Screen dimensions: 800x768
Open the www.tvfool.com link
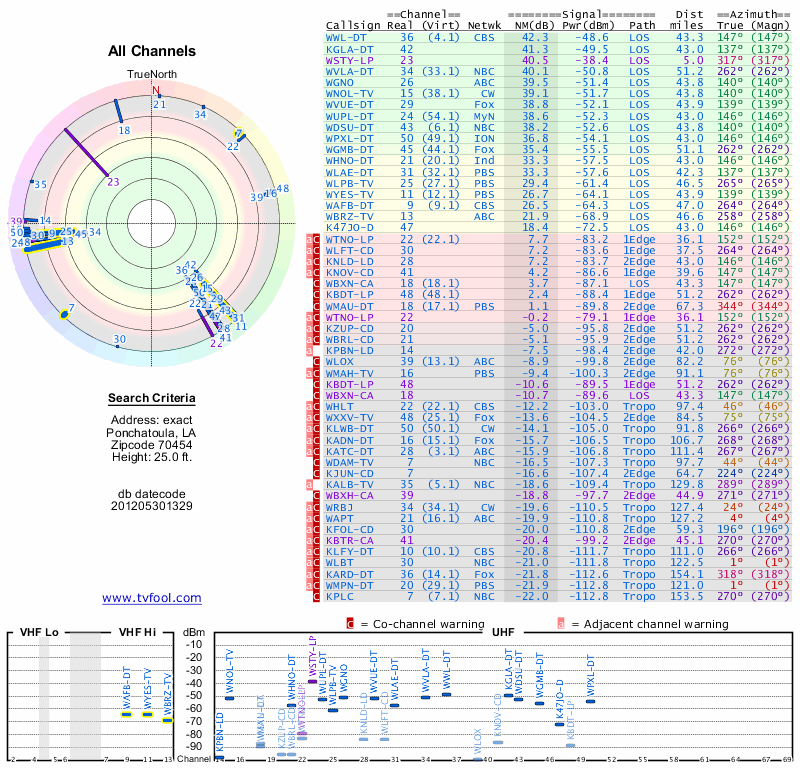point(152,598)
